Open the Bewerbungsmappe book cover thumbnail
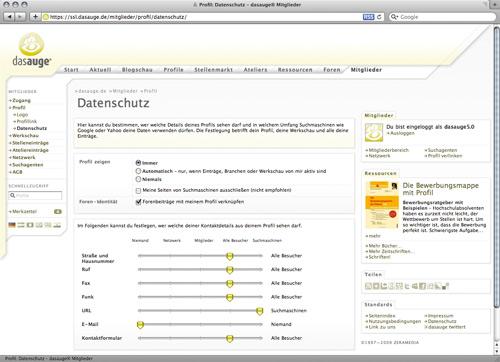The image size is (500, 362). 382,205
